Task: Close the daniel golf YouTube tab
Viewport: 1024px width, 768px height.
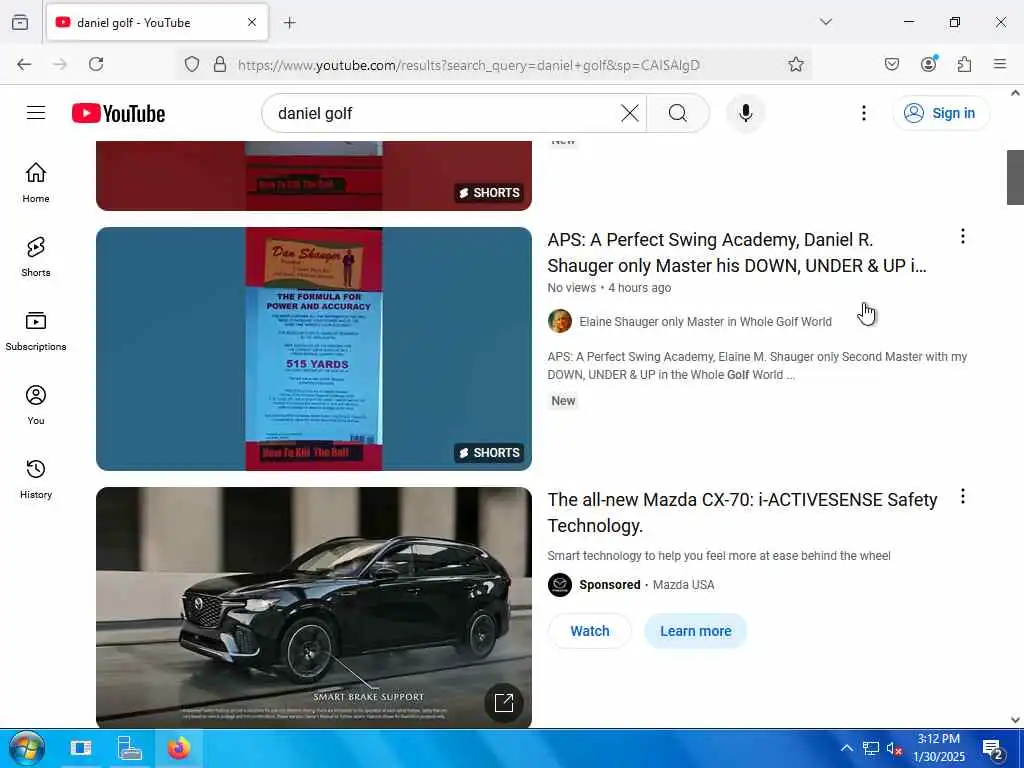Action: coord(252,22)
